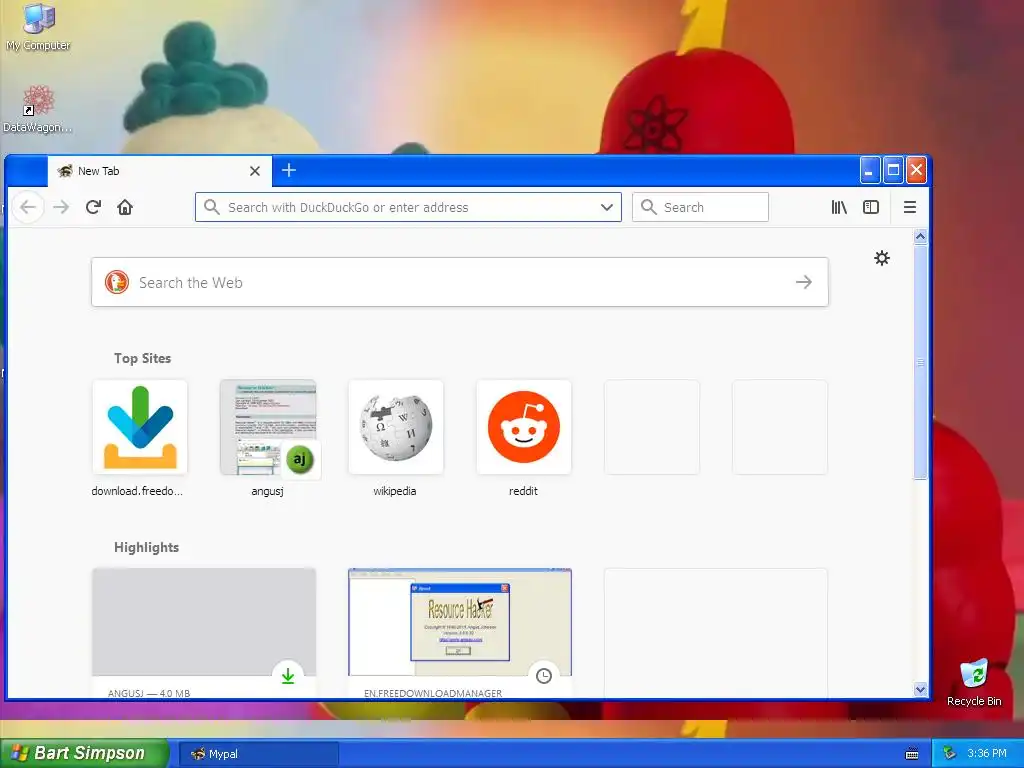Open the My Computer desktop icon

point(38,27)
